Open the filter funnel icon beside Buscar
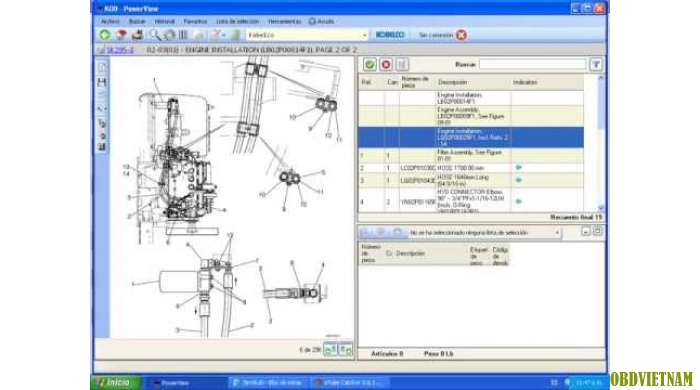The image size is (700, 390). pos(596,65)
